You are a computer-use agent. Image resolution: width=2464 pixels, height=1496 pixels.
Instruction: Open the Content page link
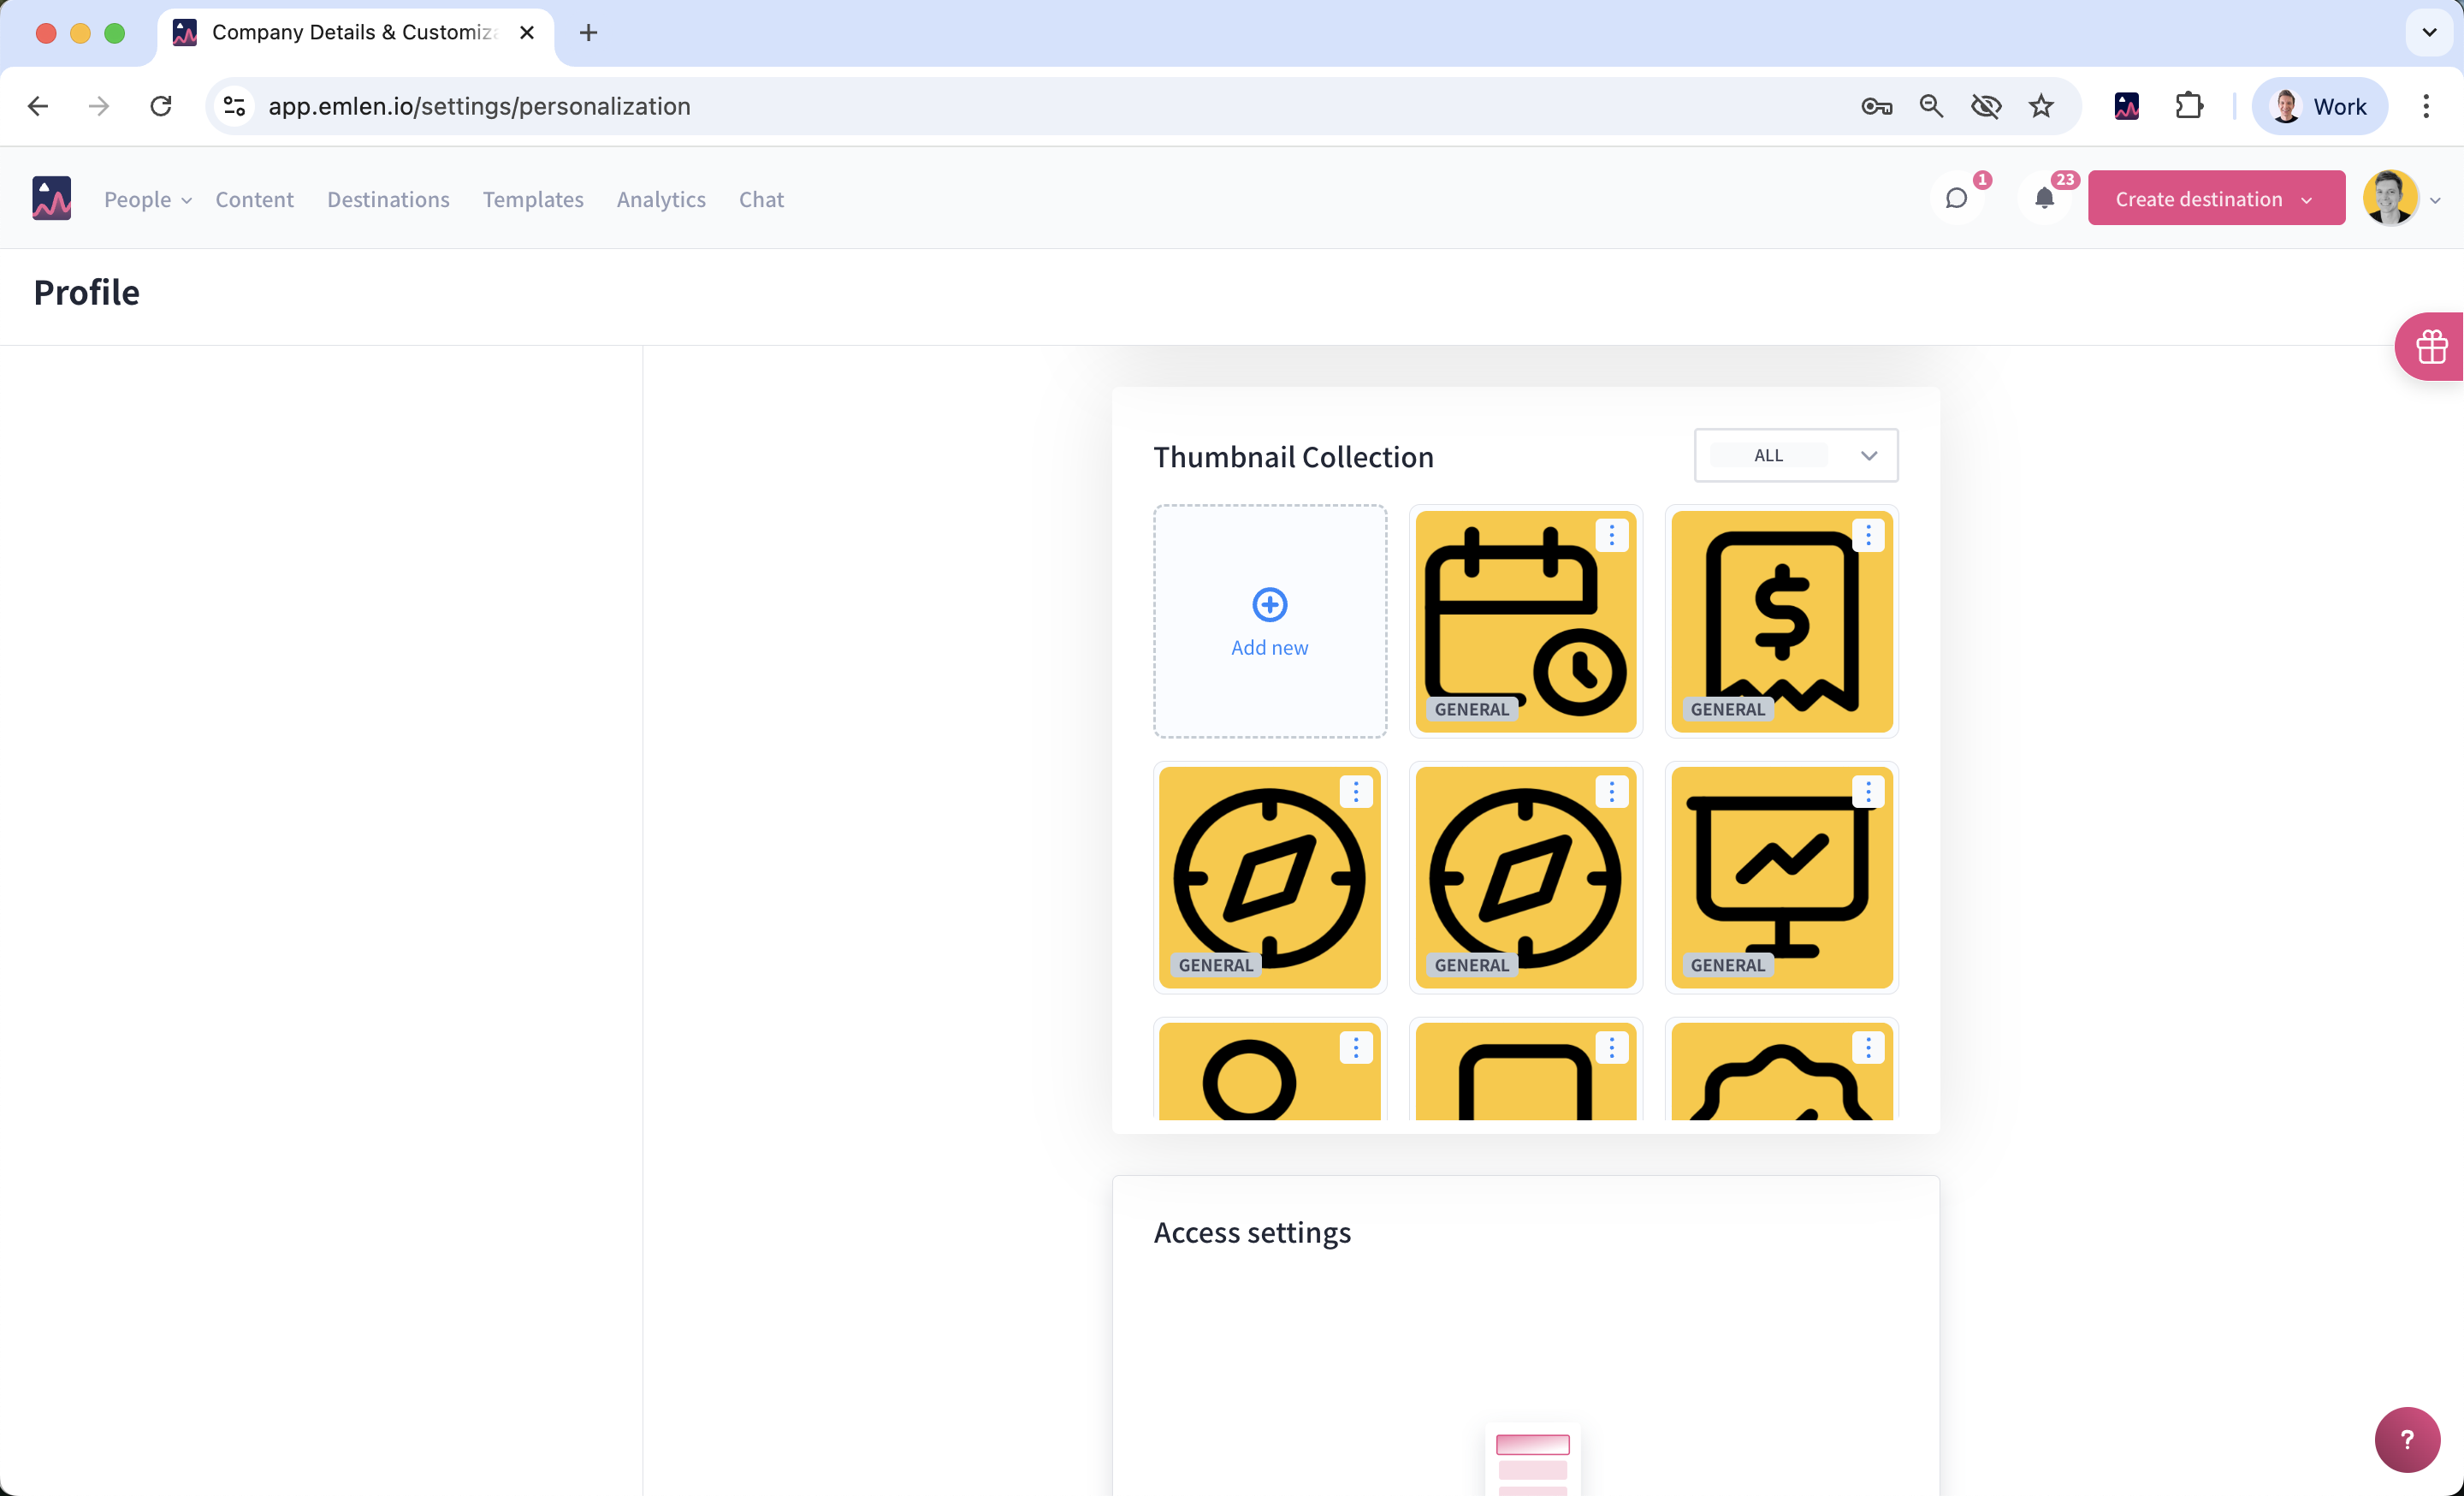[x=254, y=200]
